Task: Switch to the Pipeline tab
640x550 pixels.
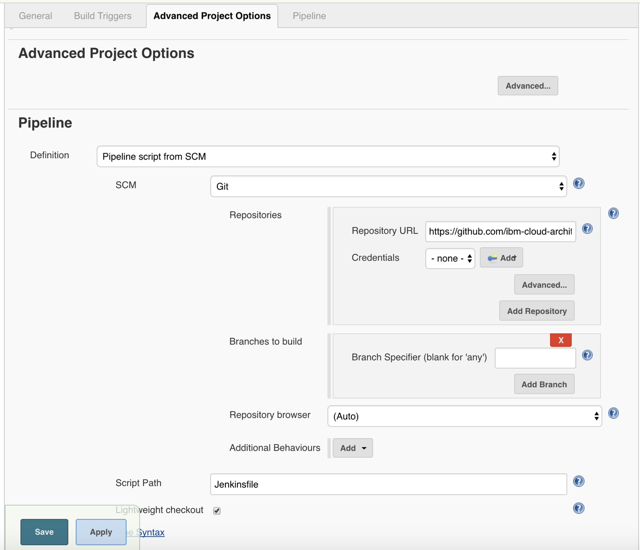Action: (309, 16)
